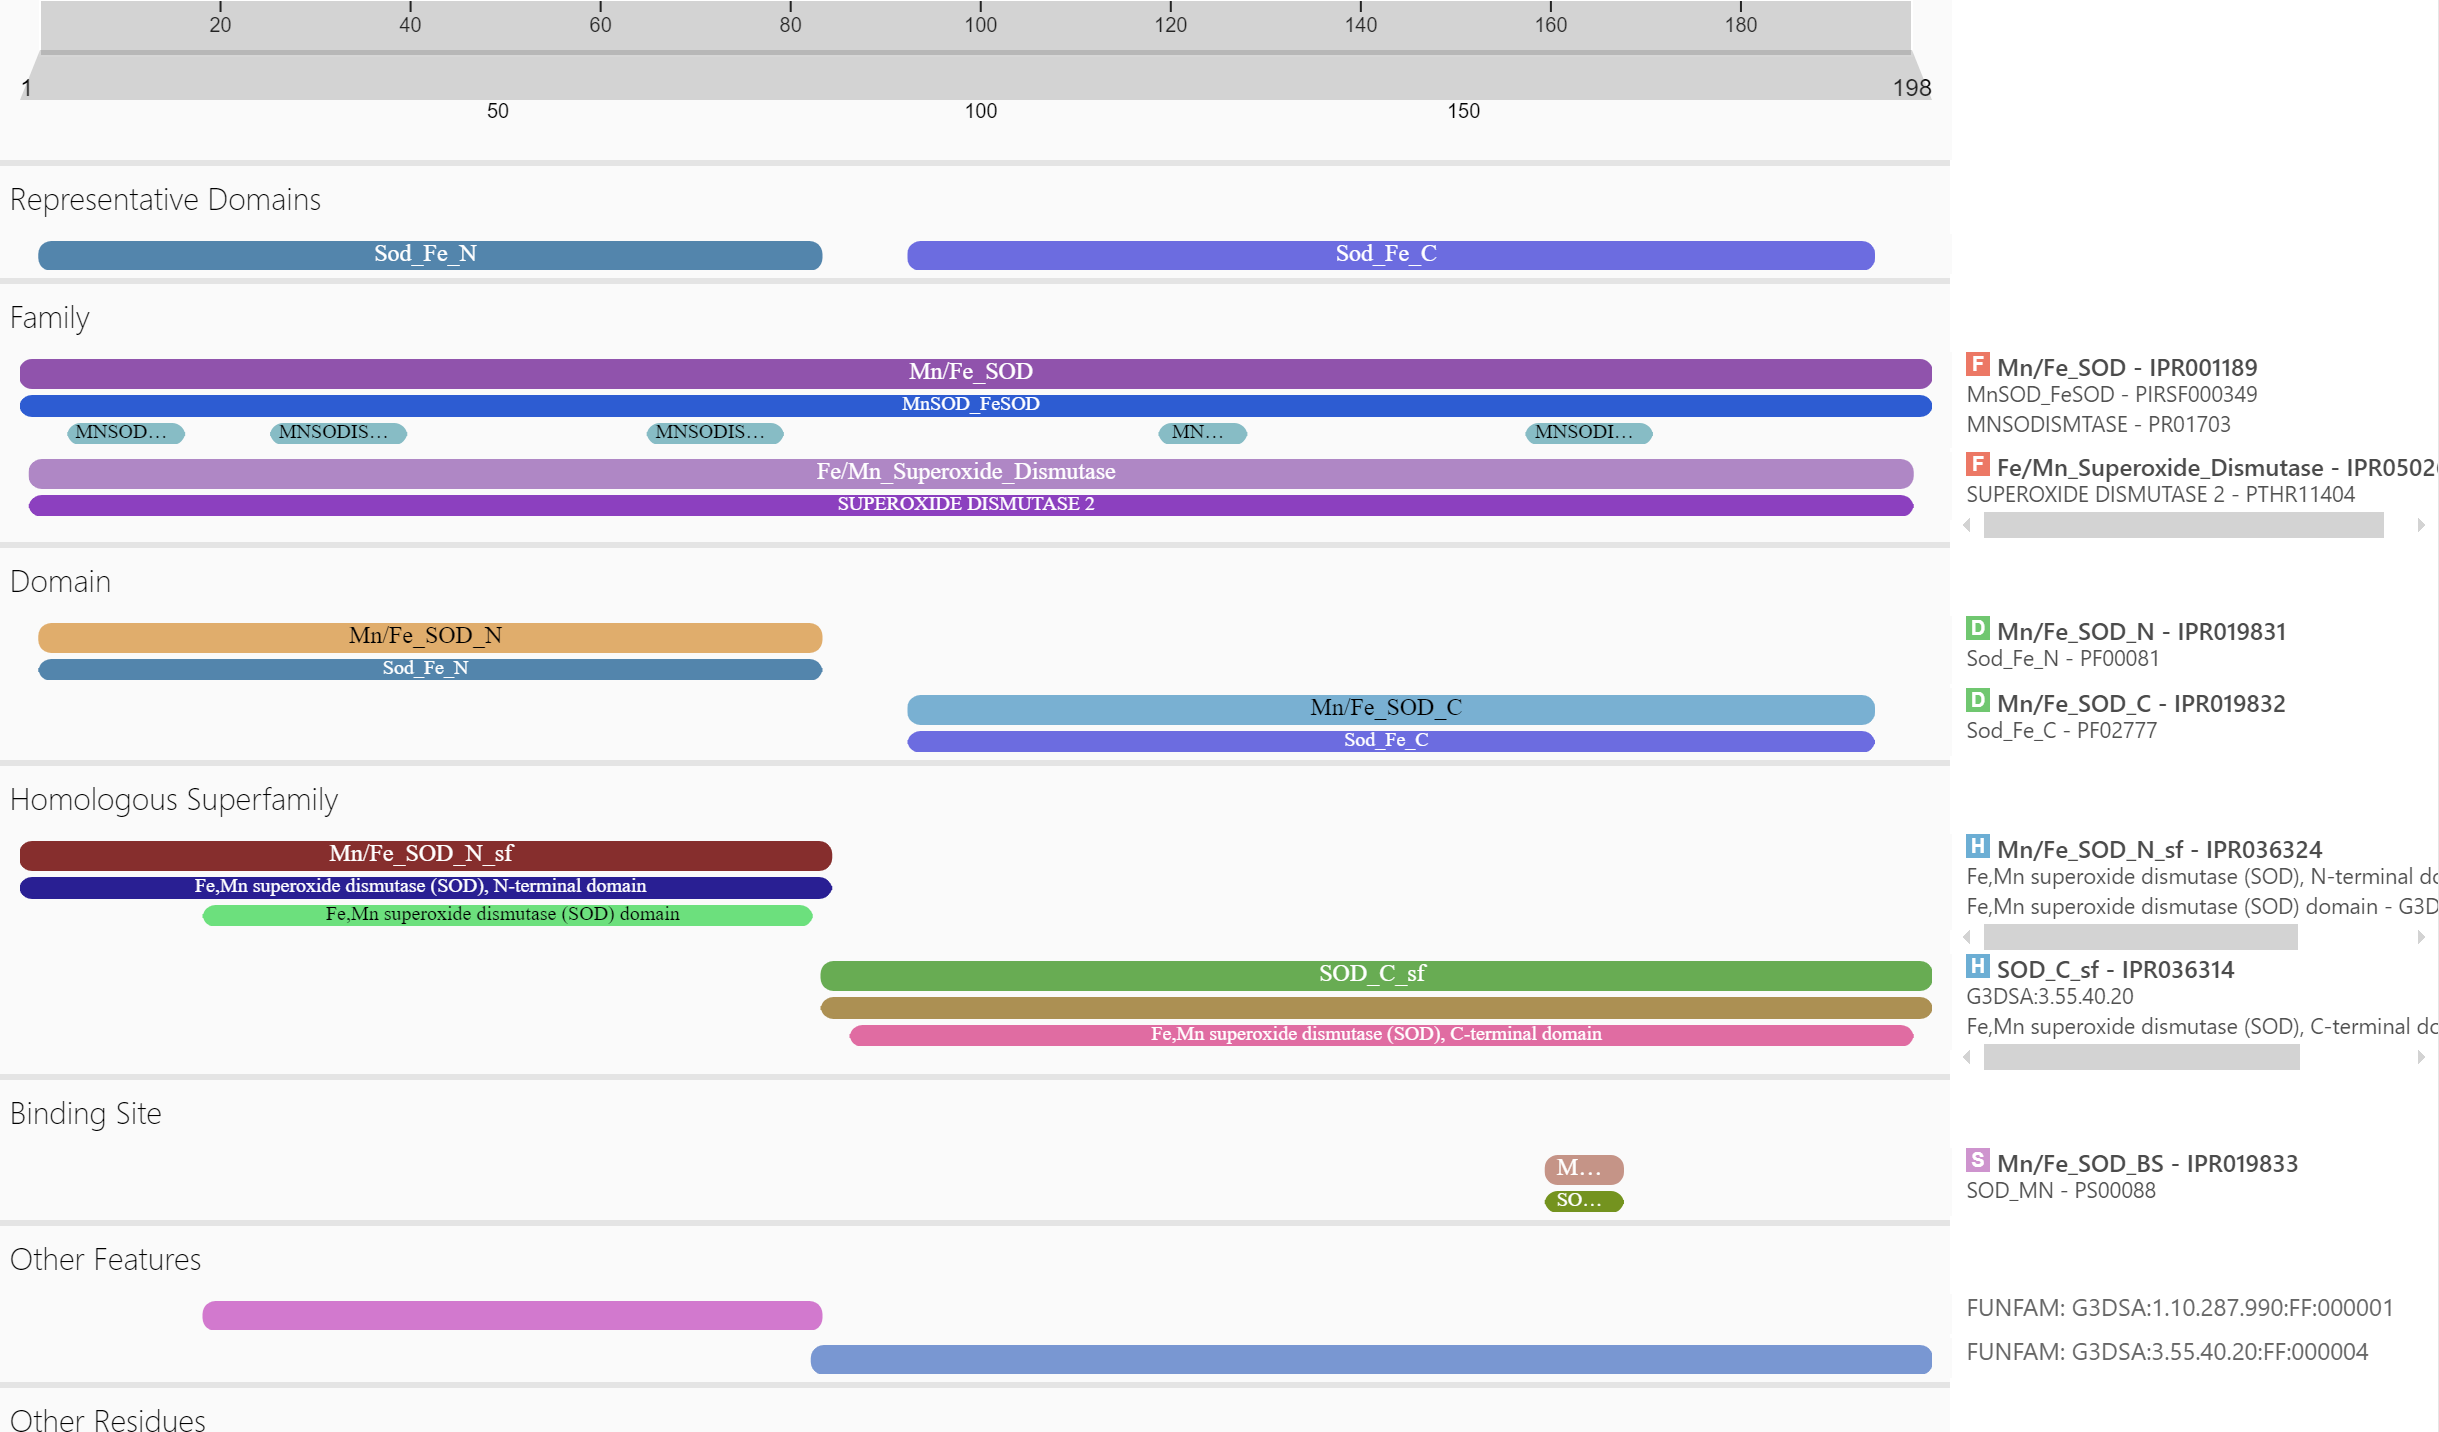The image size is (2439, 1432).
Task: Select Sod_Fe_N bar in Representative Domains
Action: point(430,255)
